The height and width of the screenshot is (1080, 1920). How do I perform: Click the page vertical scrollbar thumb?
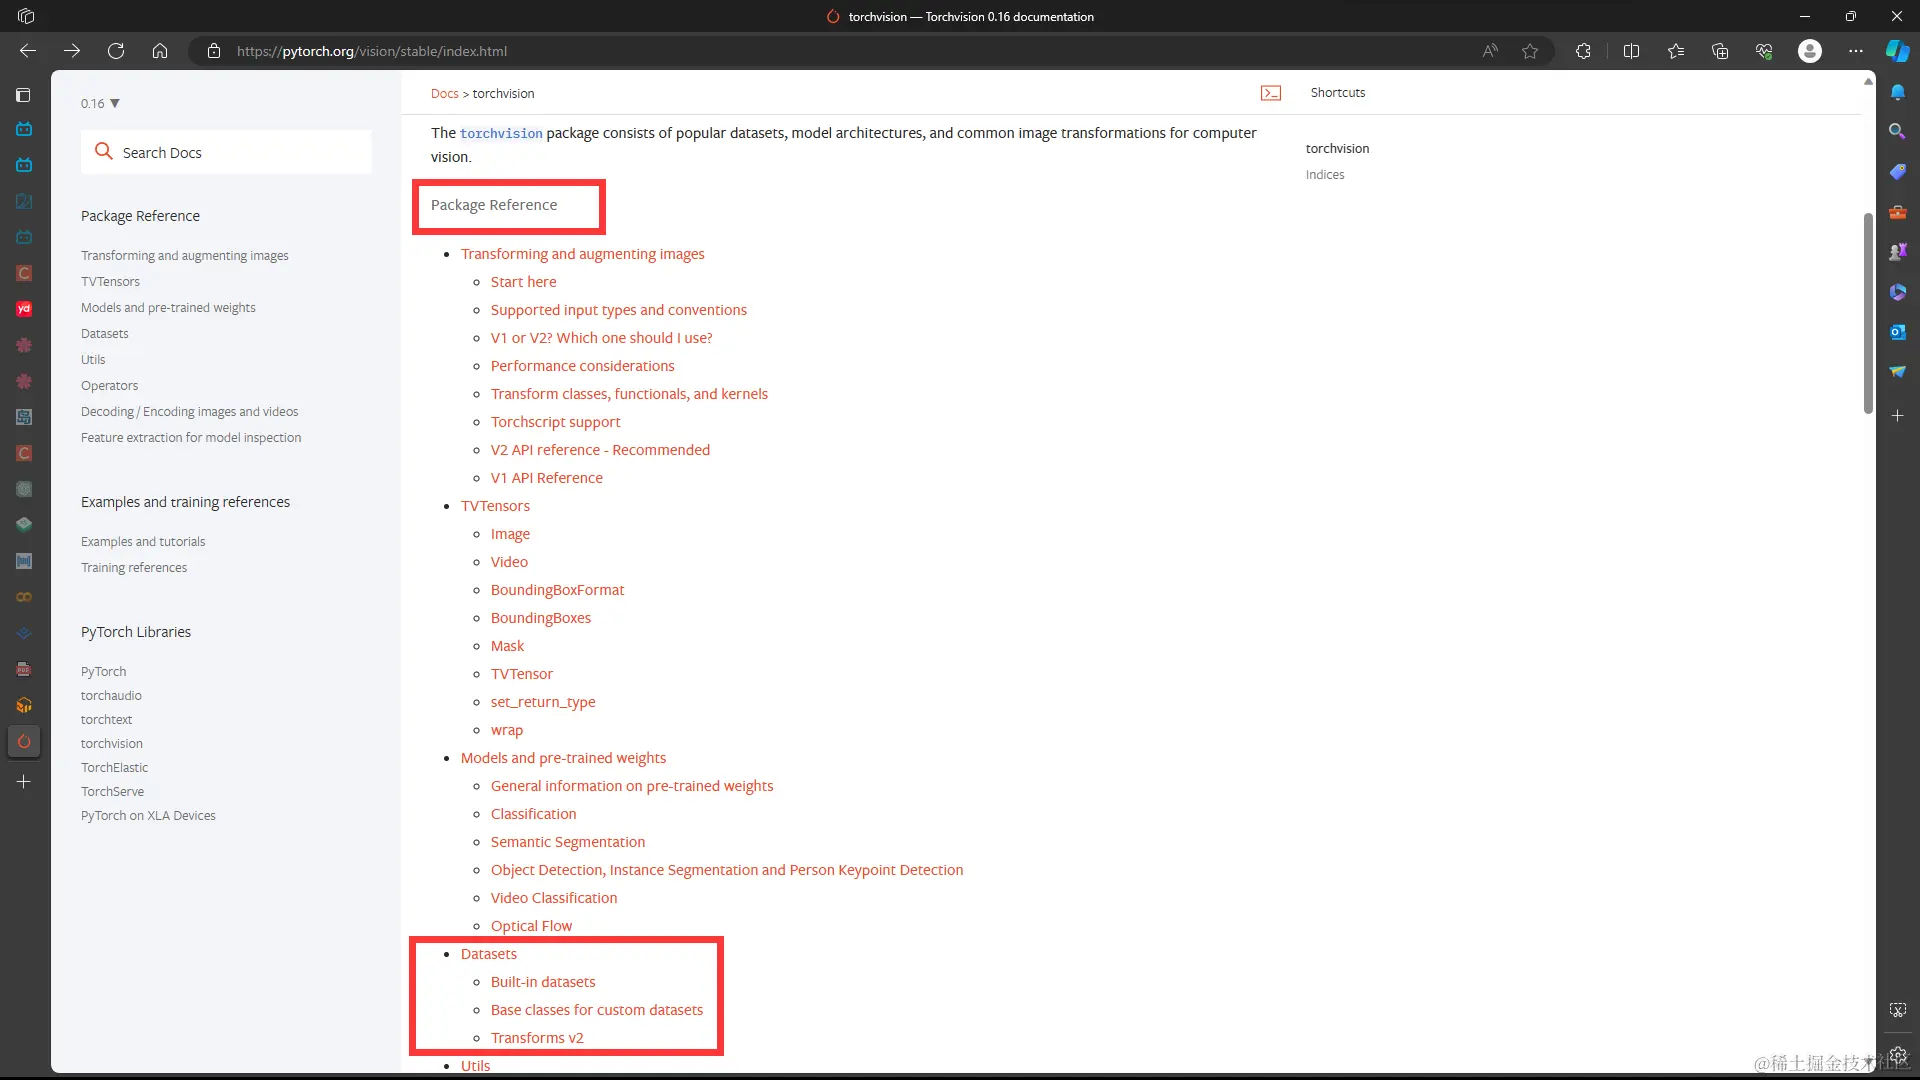tap(1867, 312)
